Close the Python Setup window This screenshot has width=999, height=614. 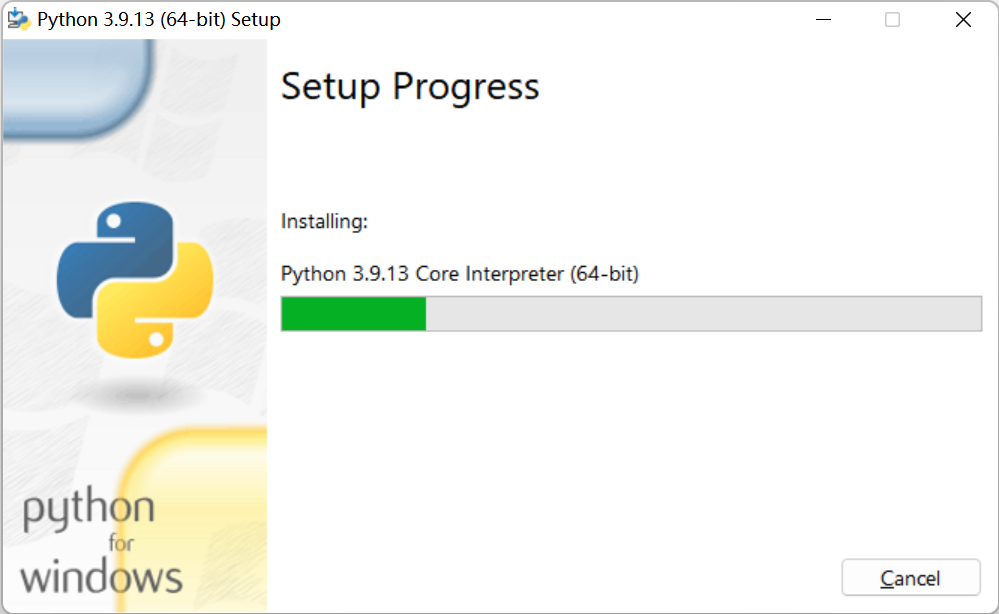[x=963, y=20]
